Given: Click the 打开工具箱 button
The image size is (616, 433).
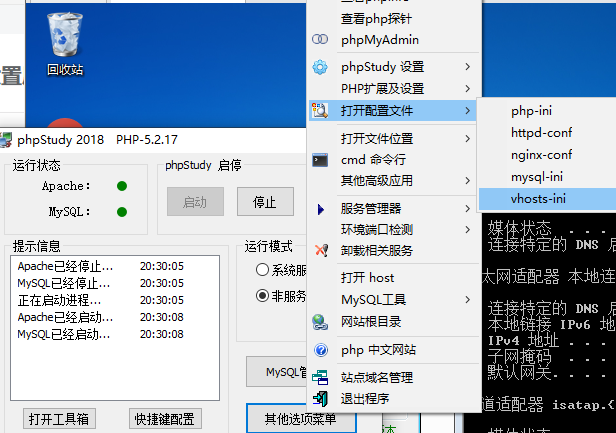Looking at the screenshot, I should [59, 419].
